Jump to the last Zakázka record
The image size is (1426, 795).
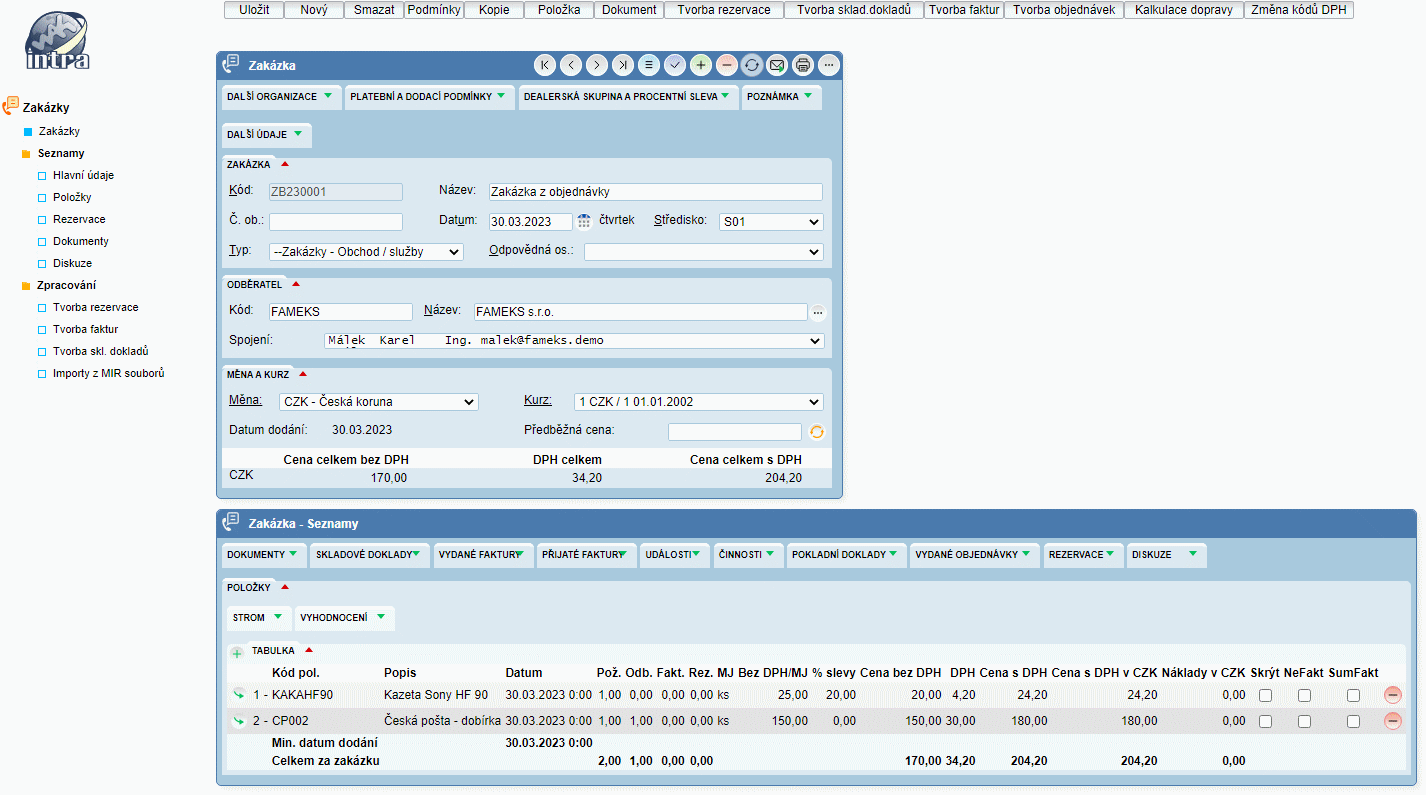pos(622,65)
